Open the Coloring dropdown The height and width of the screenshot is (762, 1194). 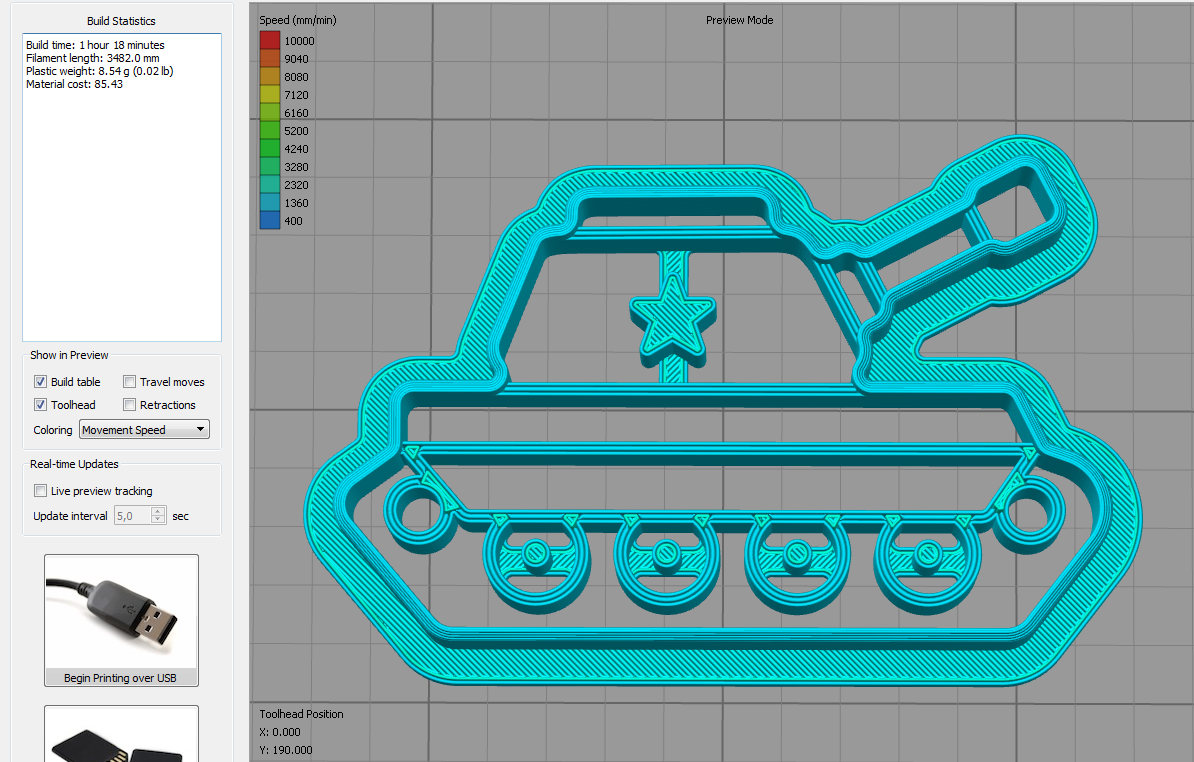pos(200,429)
